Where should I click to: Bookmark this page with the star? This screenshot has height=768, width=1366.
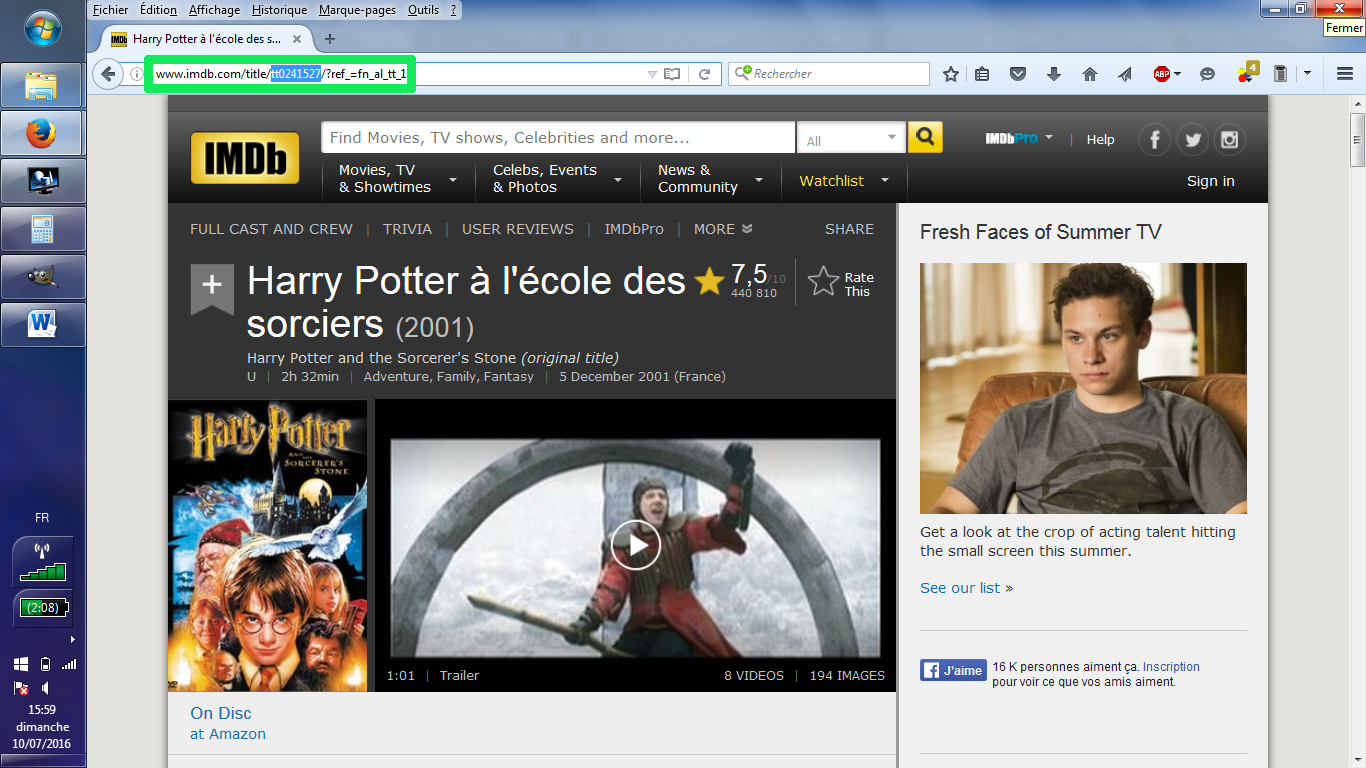[951, 74]
